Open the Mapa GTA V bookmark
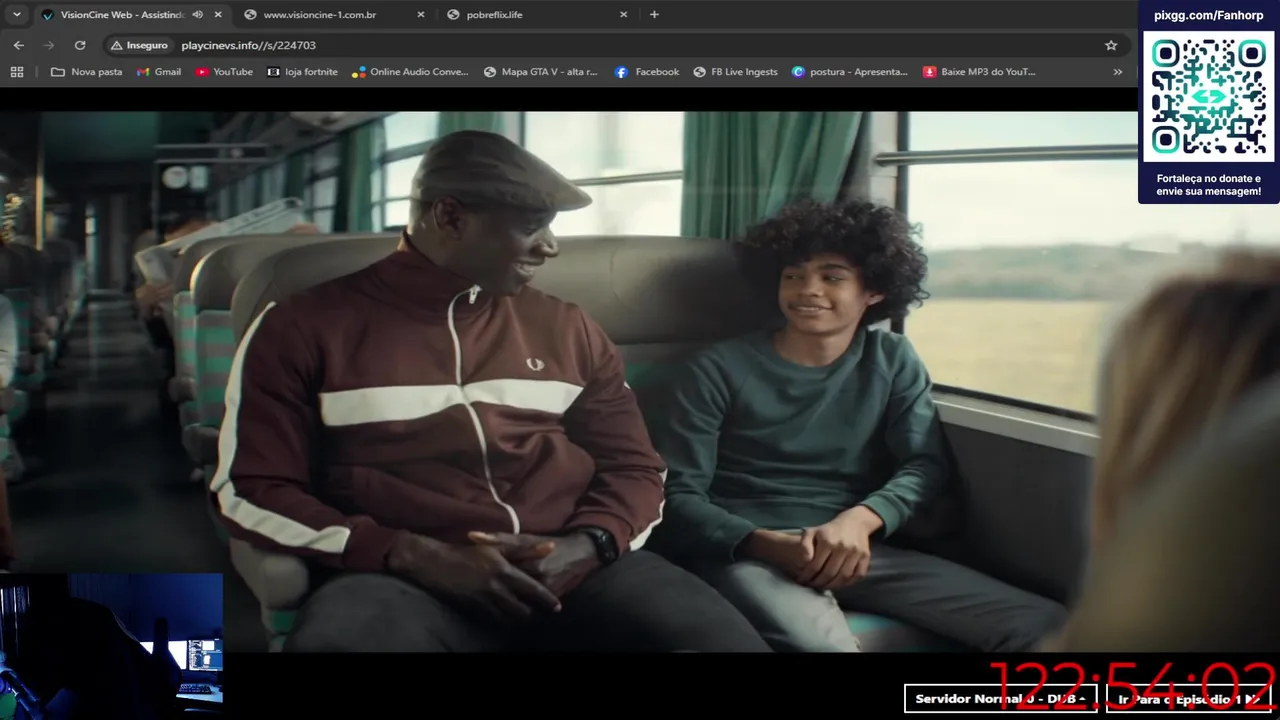This screenshot has width=1280, height=720. (540, 72)
